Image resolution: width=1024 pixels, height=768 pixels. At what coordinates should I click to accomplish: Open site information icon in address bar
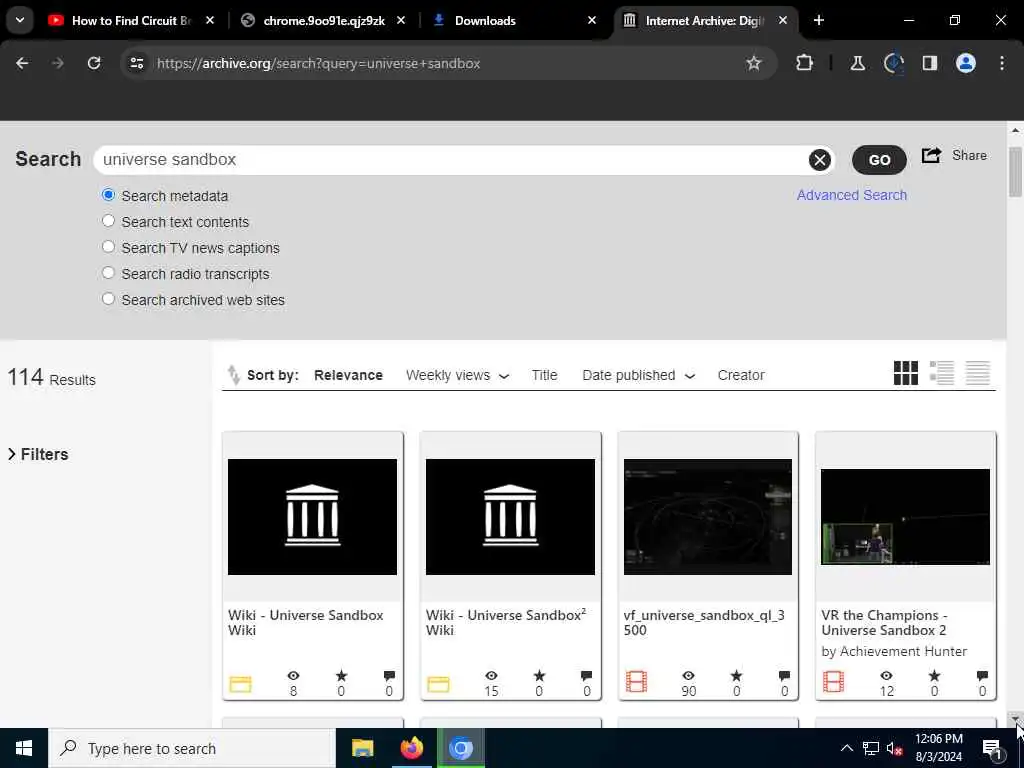[137, 63]
